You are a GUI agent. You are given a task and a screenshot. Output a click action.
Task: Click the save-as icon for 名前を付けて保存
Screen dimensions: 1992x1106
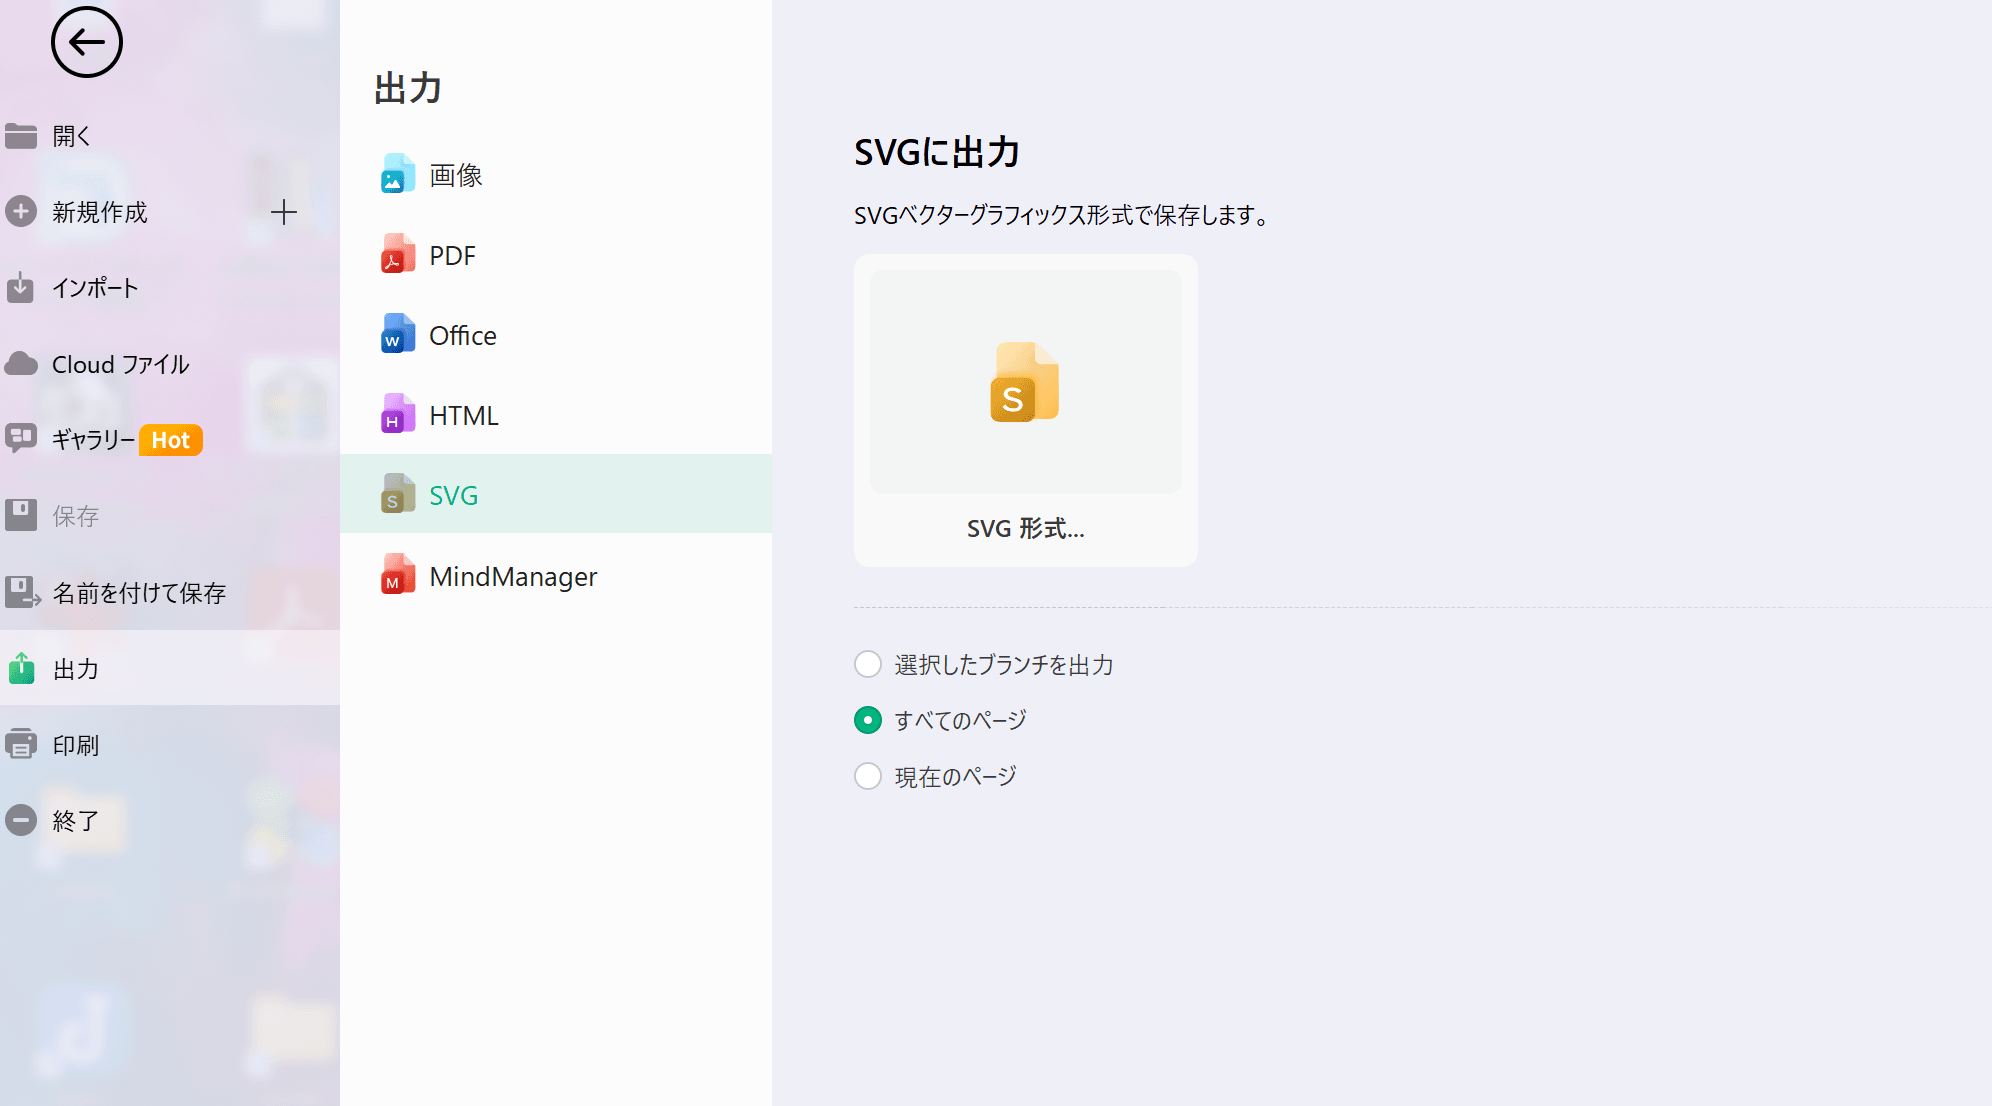(22, 592)
